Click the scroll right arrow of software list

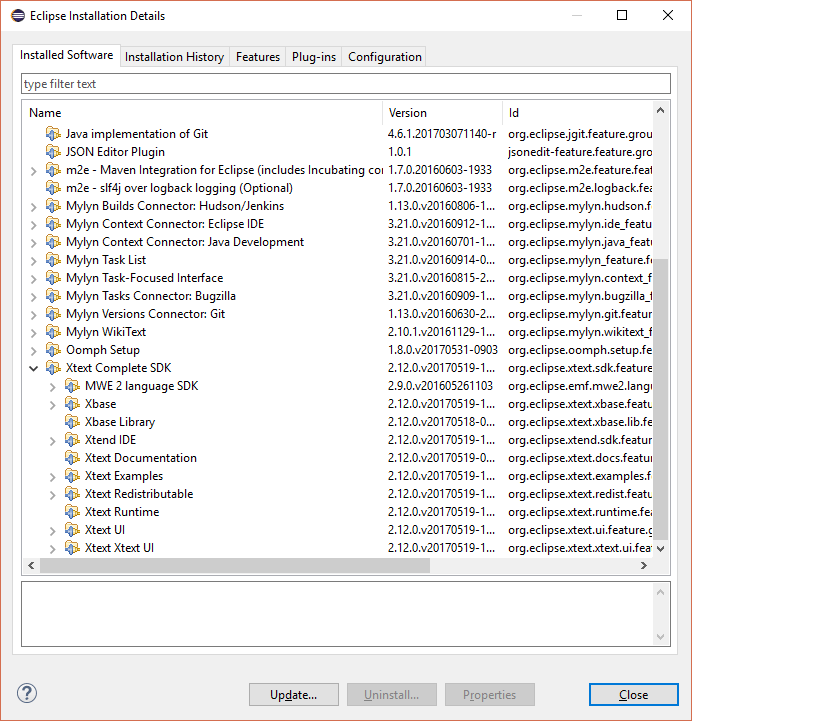tap(644, 565)
